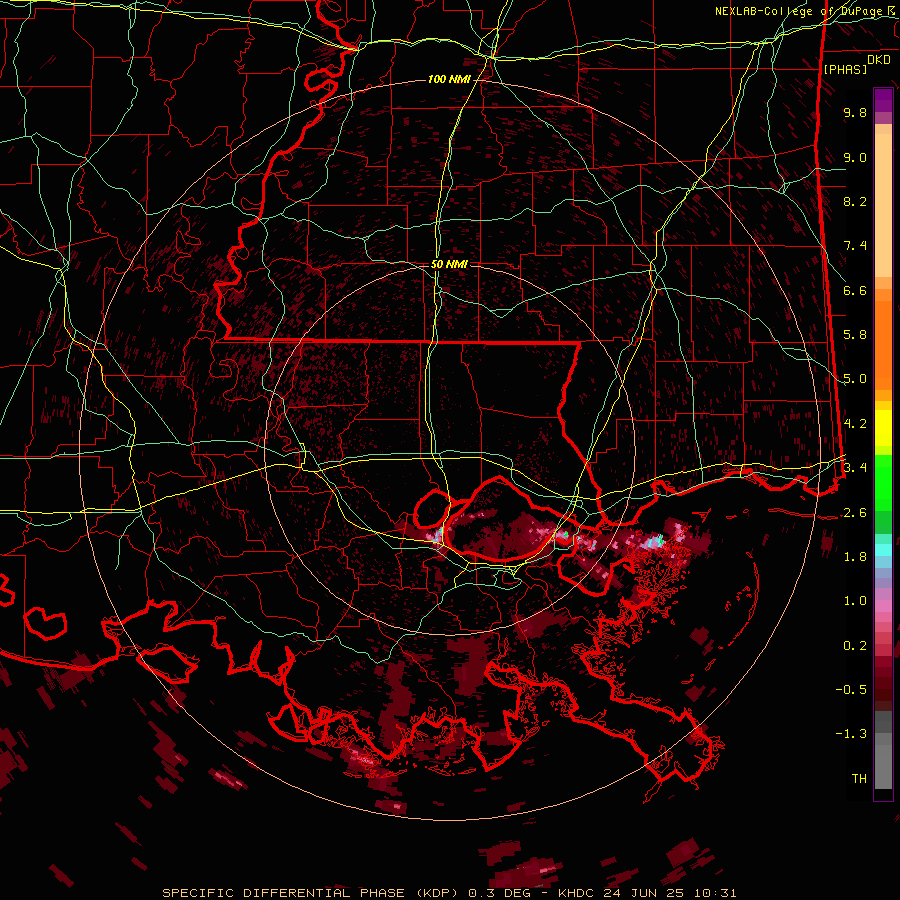Click the 50 NMI range ring label
The height and width of the screenshot is (900, 900).
[449, 265]
